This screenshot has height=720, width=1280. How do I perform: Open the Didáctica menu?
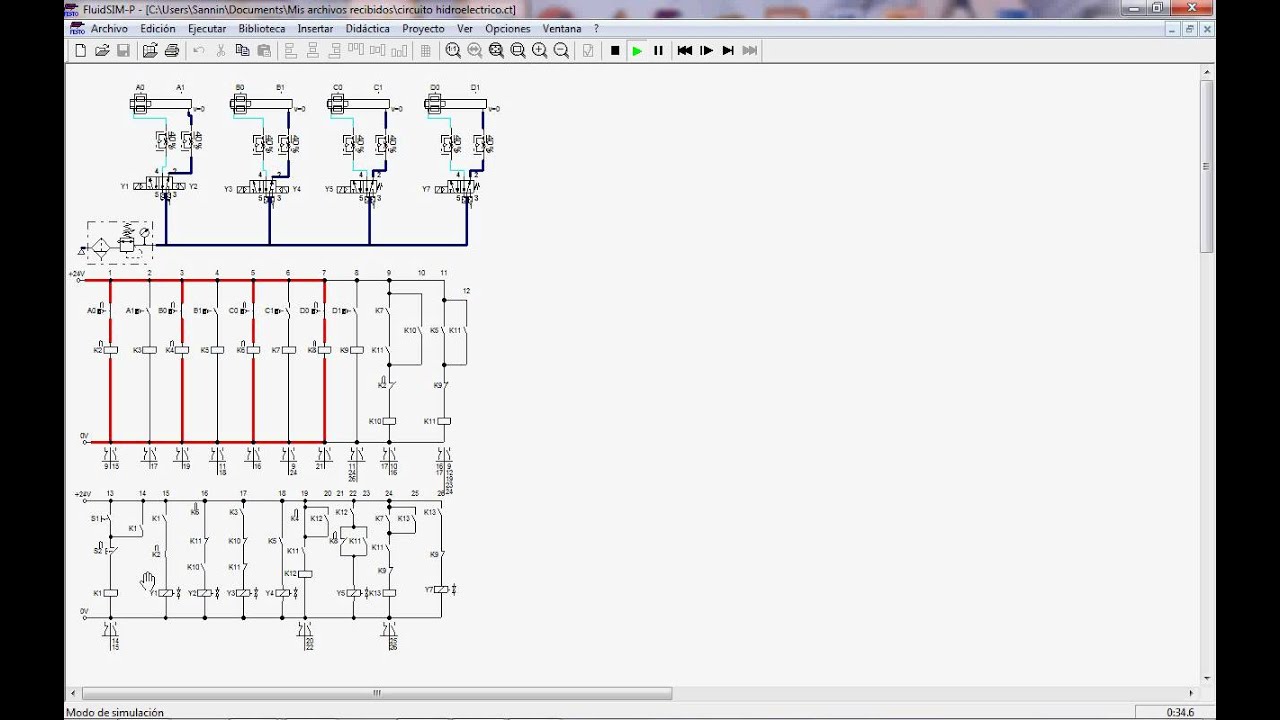tap(367, 28)
